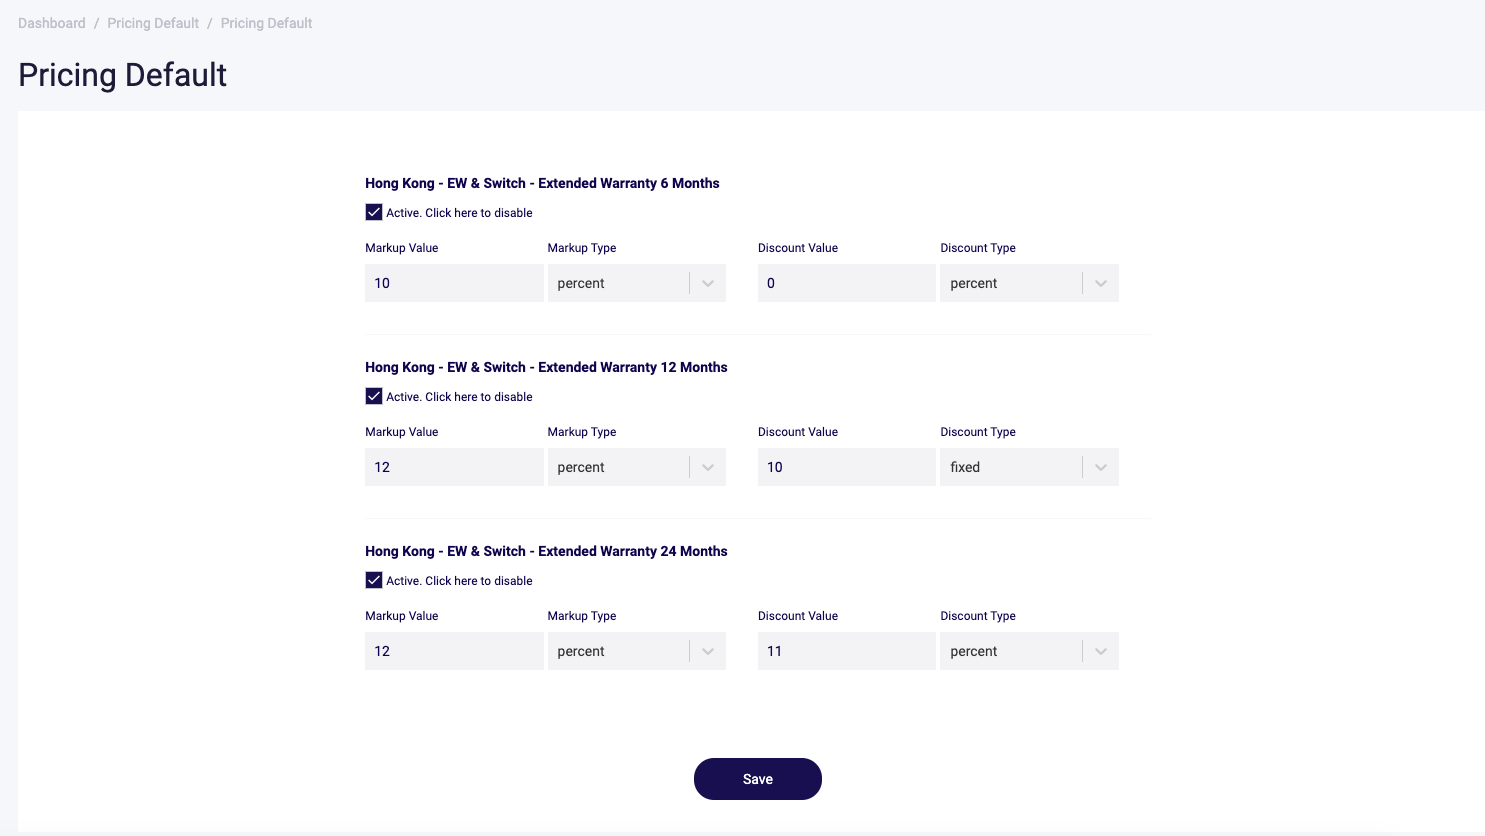Image resolution: width=1485 pixels, height=836 pixels.
Task: Disable the Extended Warranty 6 Months checkbox
Action: (x=374, y=212)
